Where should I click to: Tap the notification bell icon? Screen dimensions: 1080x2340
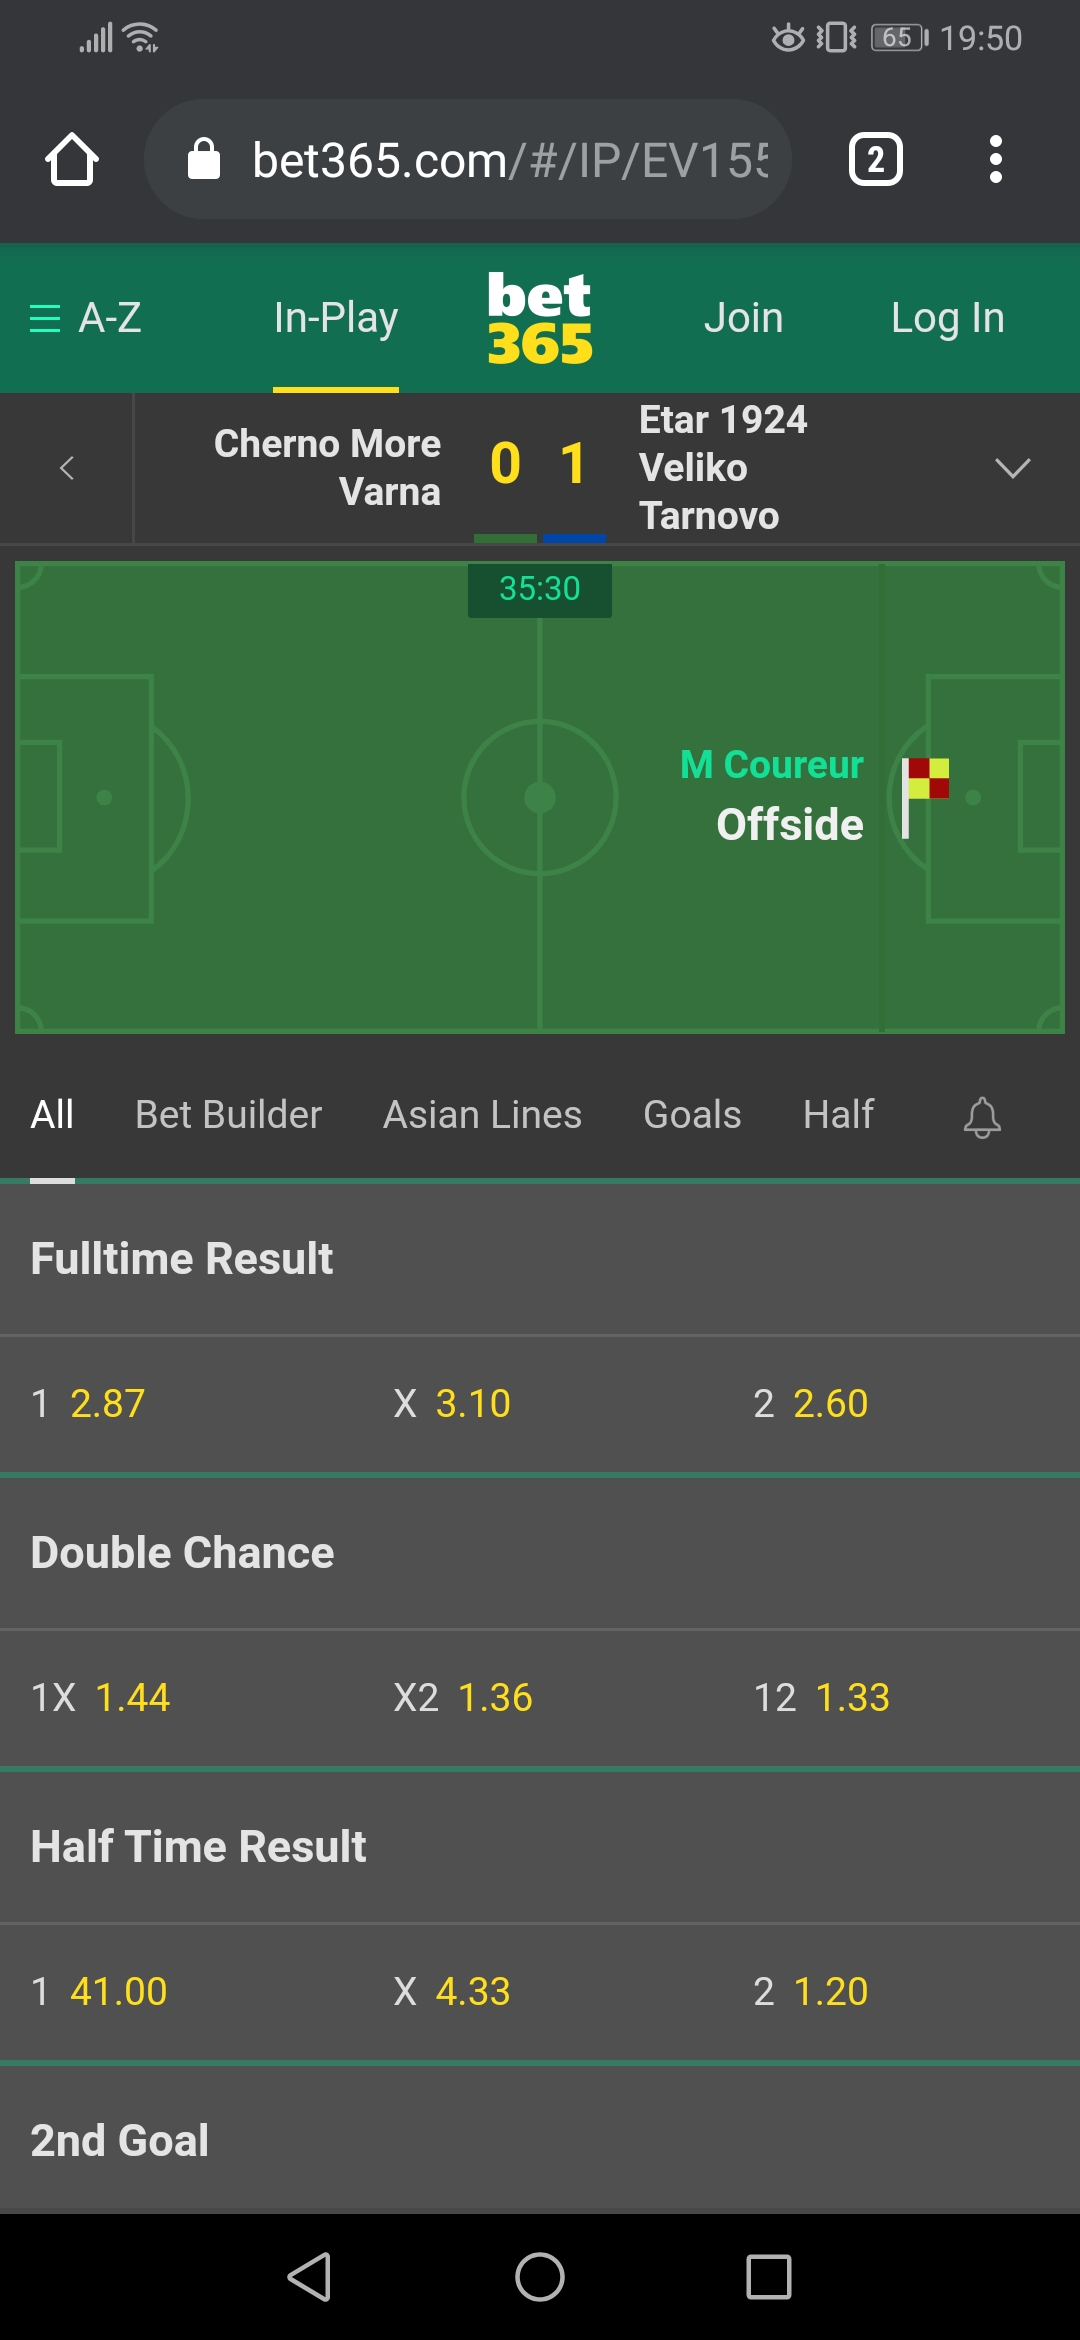982,1117
